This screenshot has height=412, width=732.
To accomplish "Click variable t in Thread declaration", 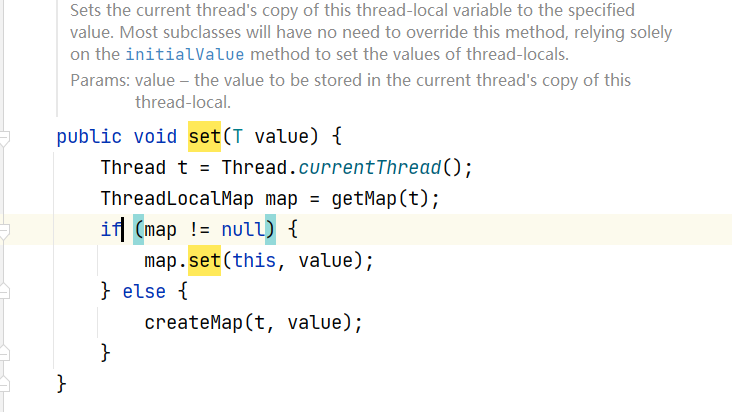I will [x=183, y=168].
